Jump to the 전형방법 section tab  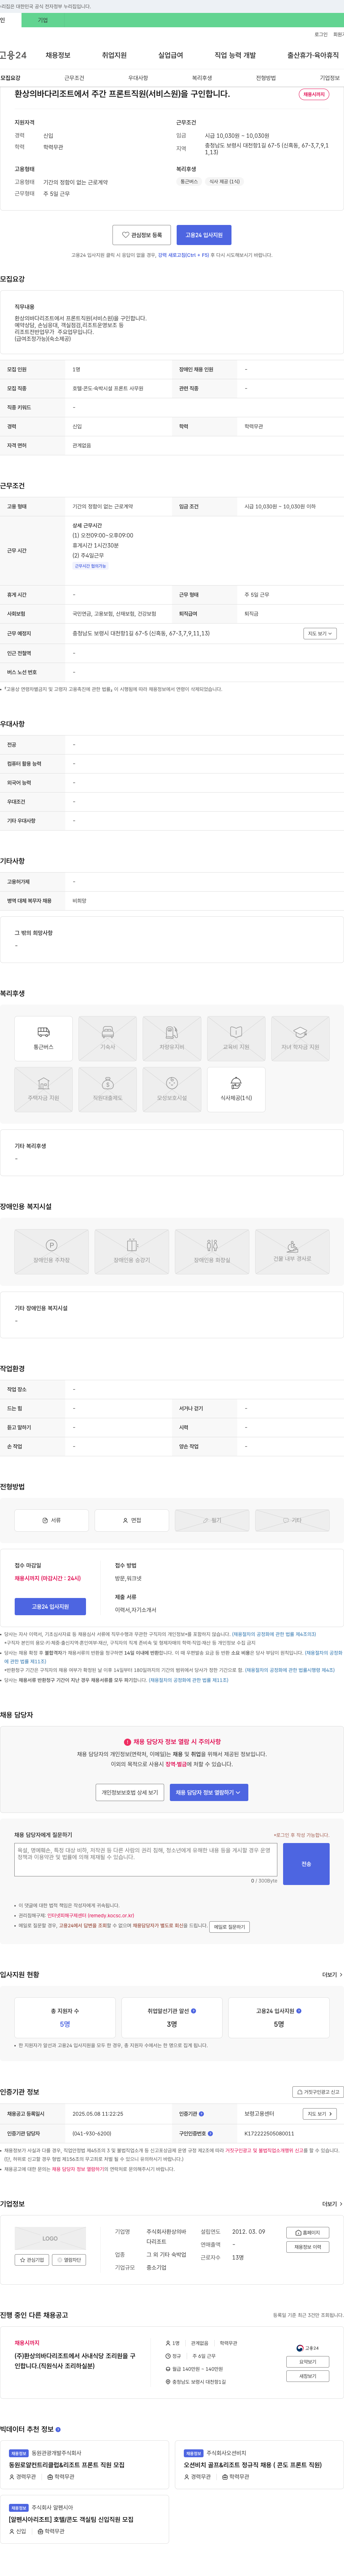[x=266, y=78]
